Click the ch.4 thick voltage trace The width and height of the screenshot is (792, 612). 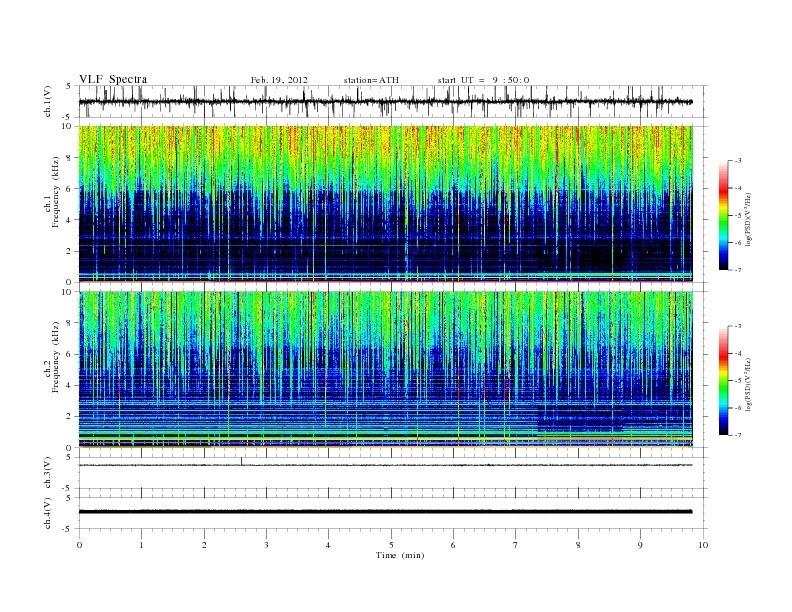coord(385,512)
